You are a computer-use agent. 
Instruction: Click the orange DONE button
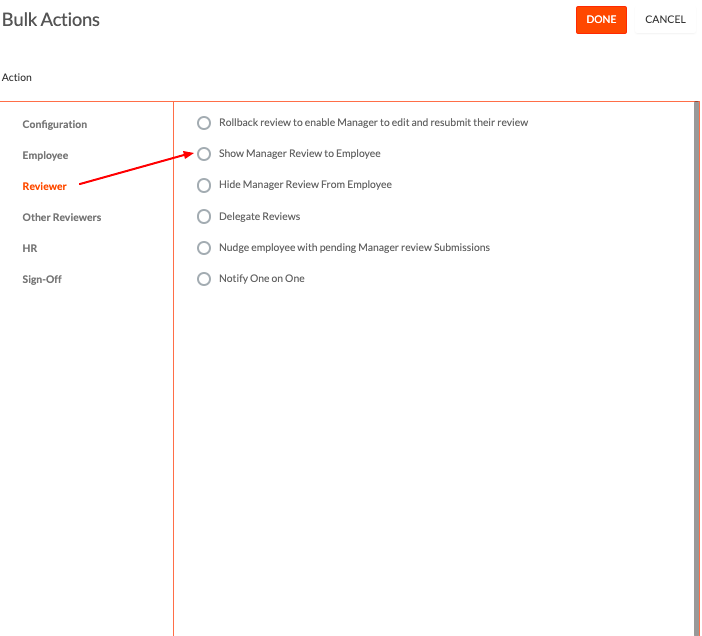601,20
